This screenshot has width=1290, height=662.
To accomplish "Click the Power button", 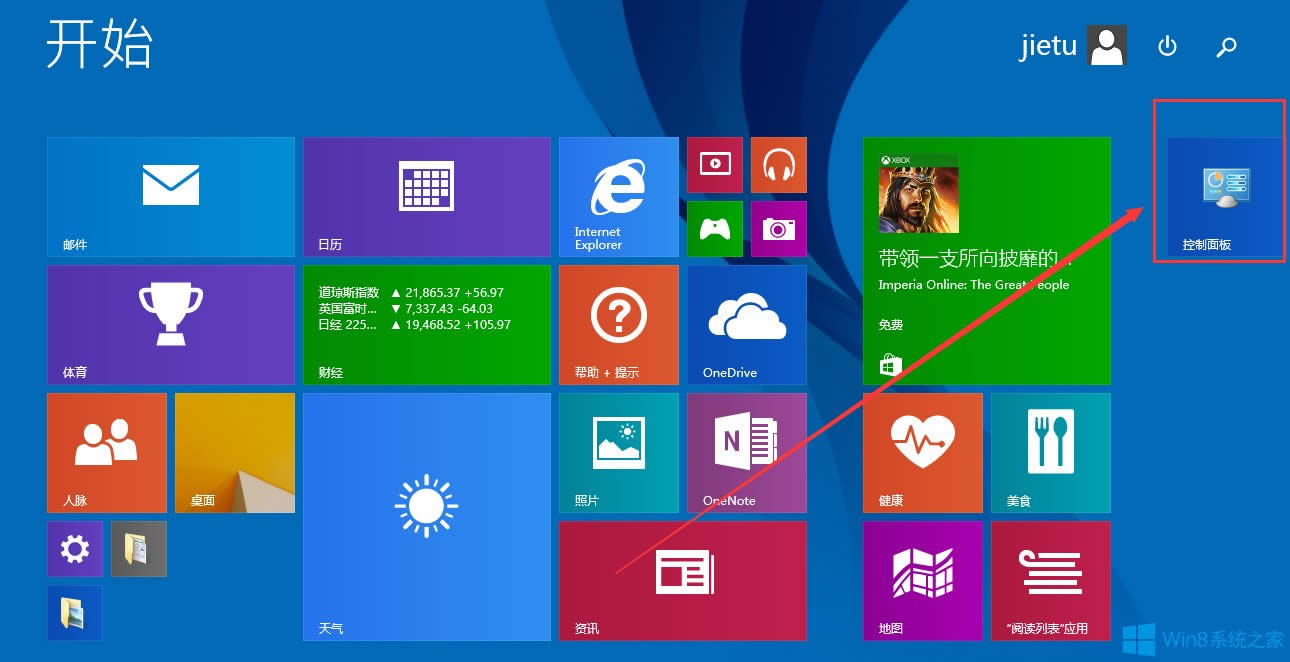I will pos(1167,46).
